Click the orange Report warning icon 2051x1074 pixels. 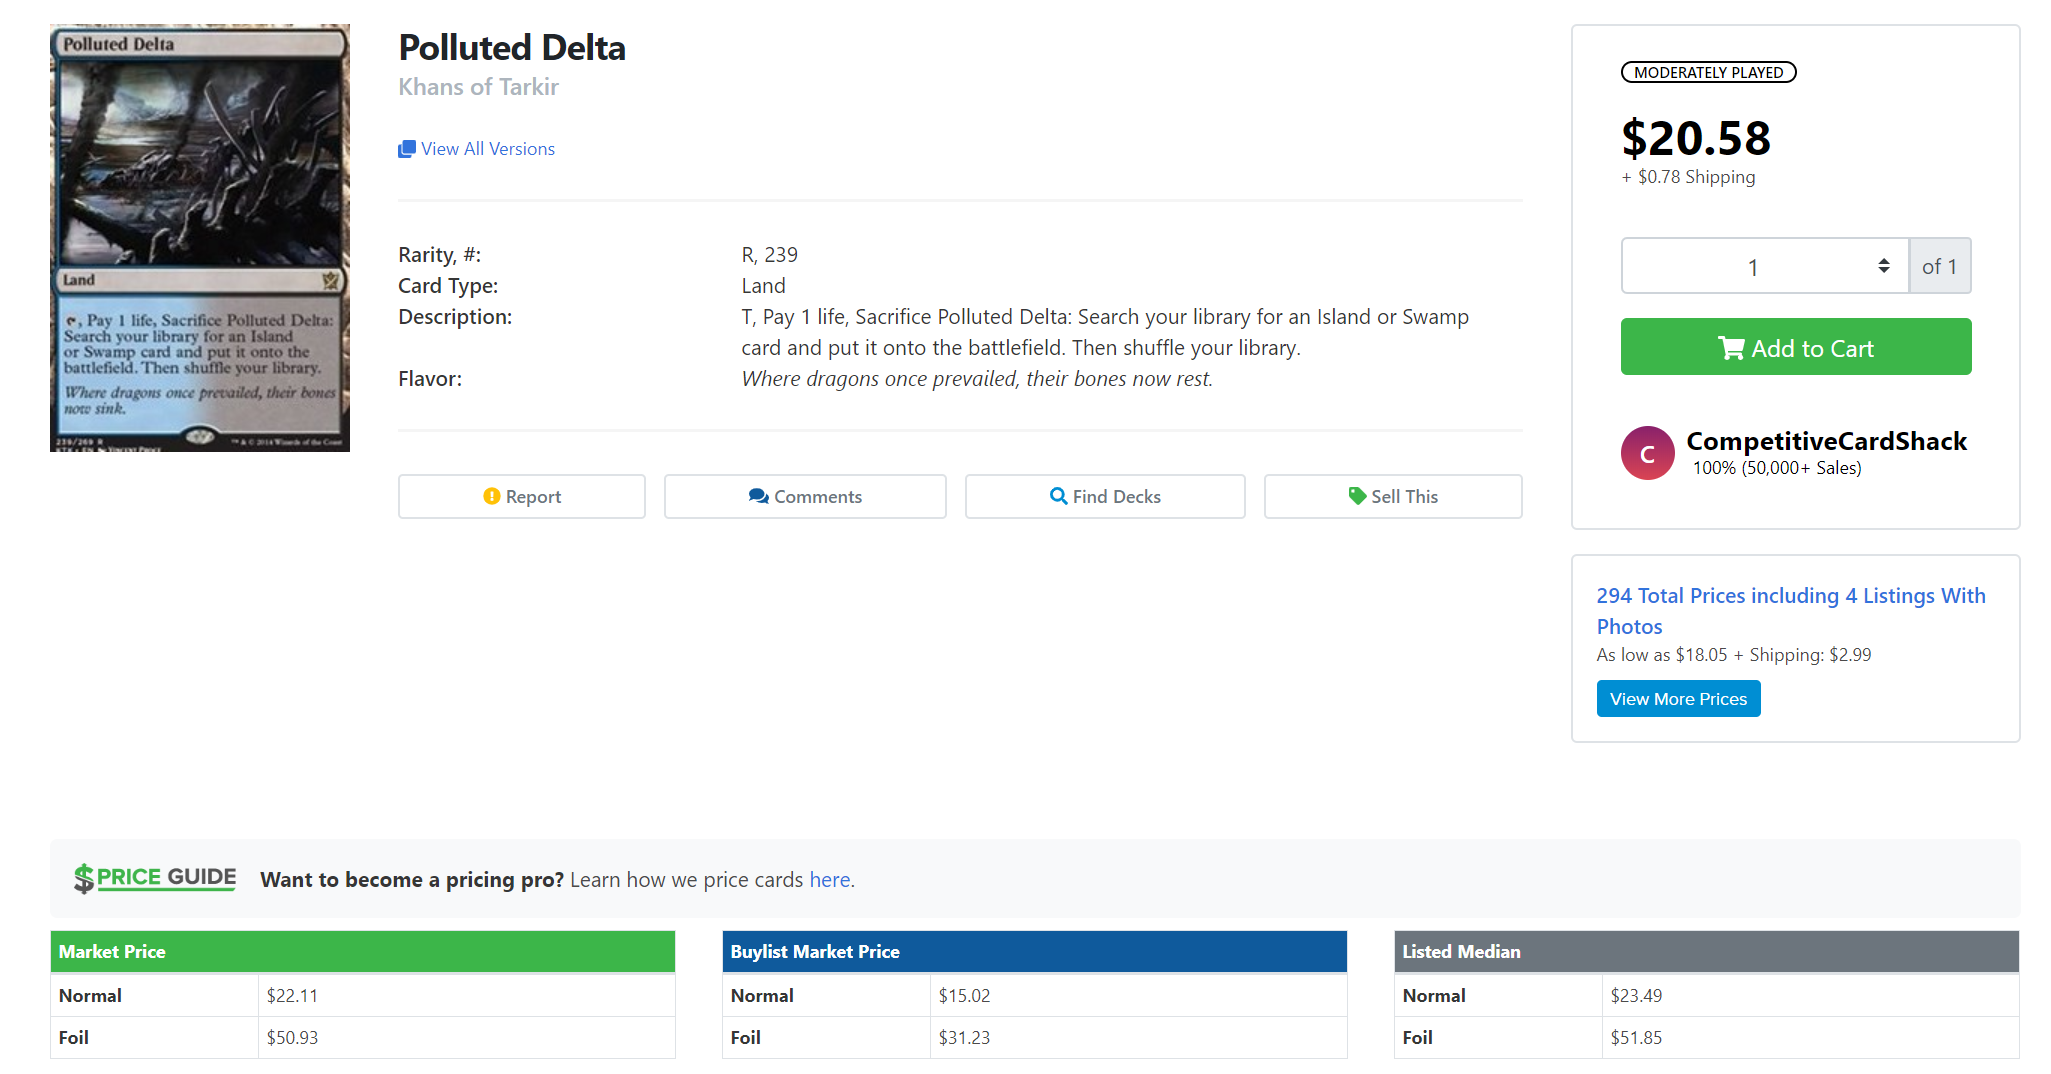pyautogui.click(x=491, y=496)
